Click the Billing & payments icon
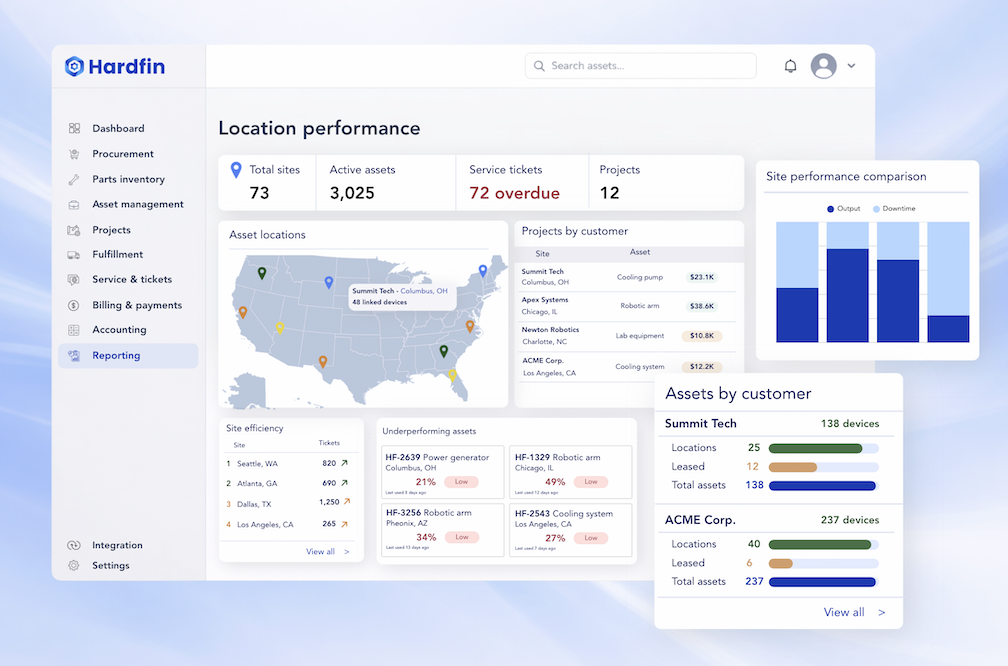This screenshot has width=1008, height=666. click(75, 304)
